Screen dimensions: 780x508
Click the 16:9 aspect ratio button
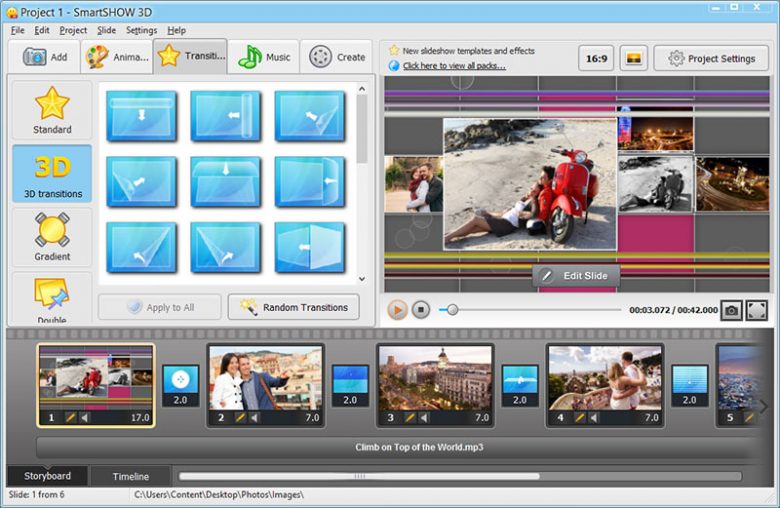596,58
